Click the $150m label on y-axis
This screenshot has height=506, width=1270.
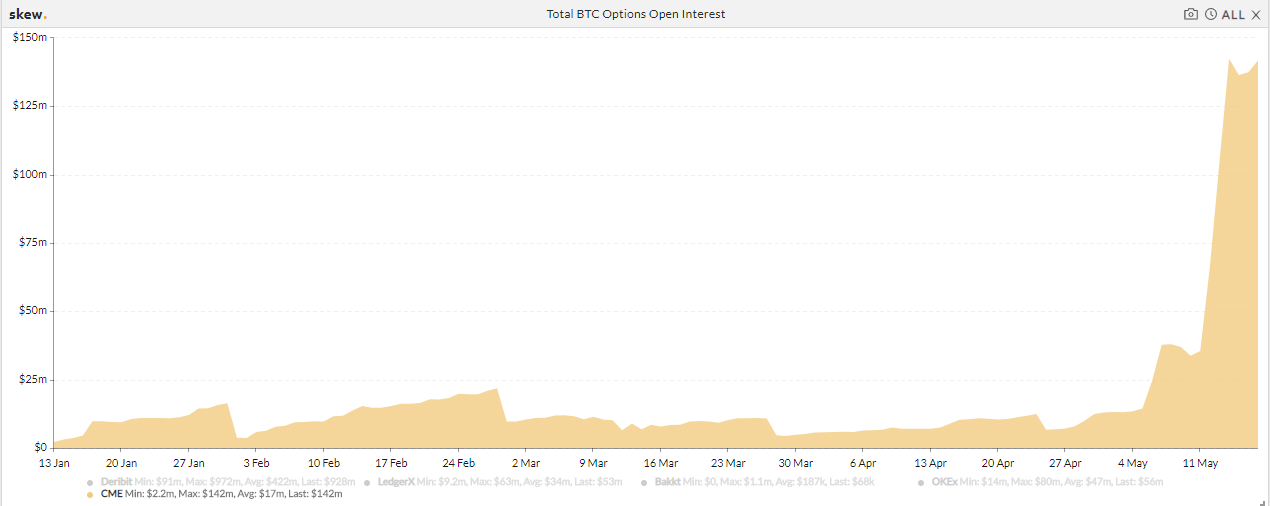point(29,37)
